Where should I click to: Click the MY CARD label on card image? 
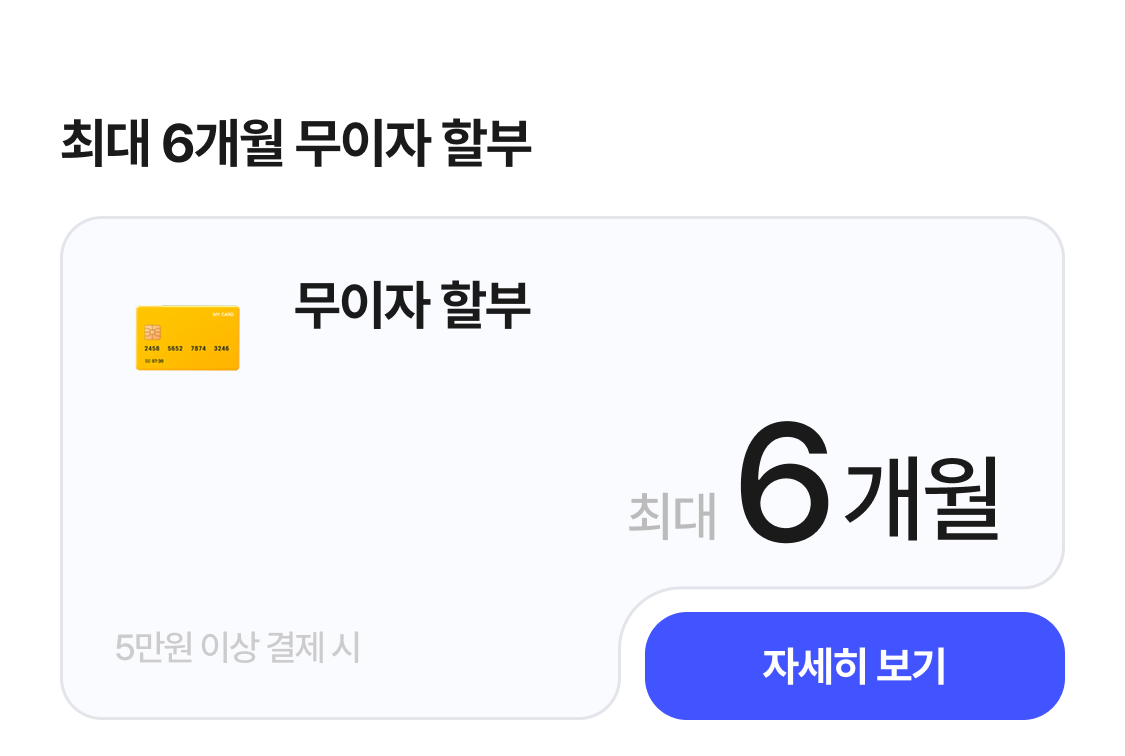(223, 314)
